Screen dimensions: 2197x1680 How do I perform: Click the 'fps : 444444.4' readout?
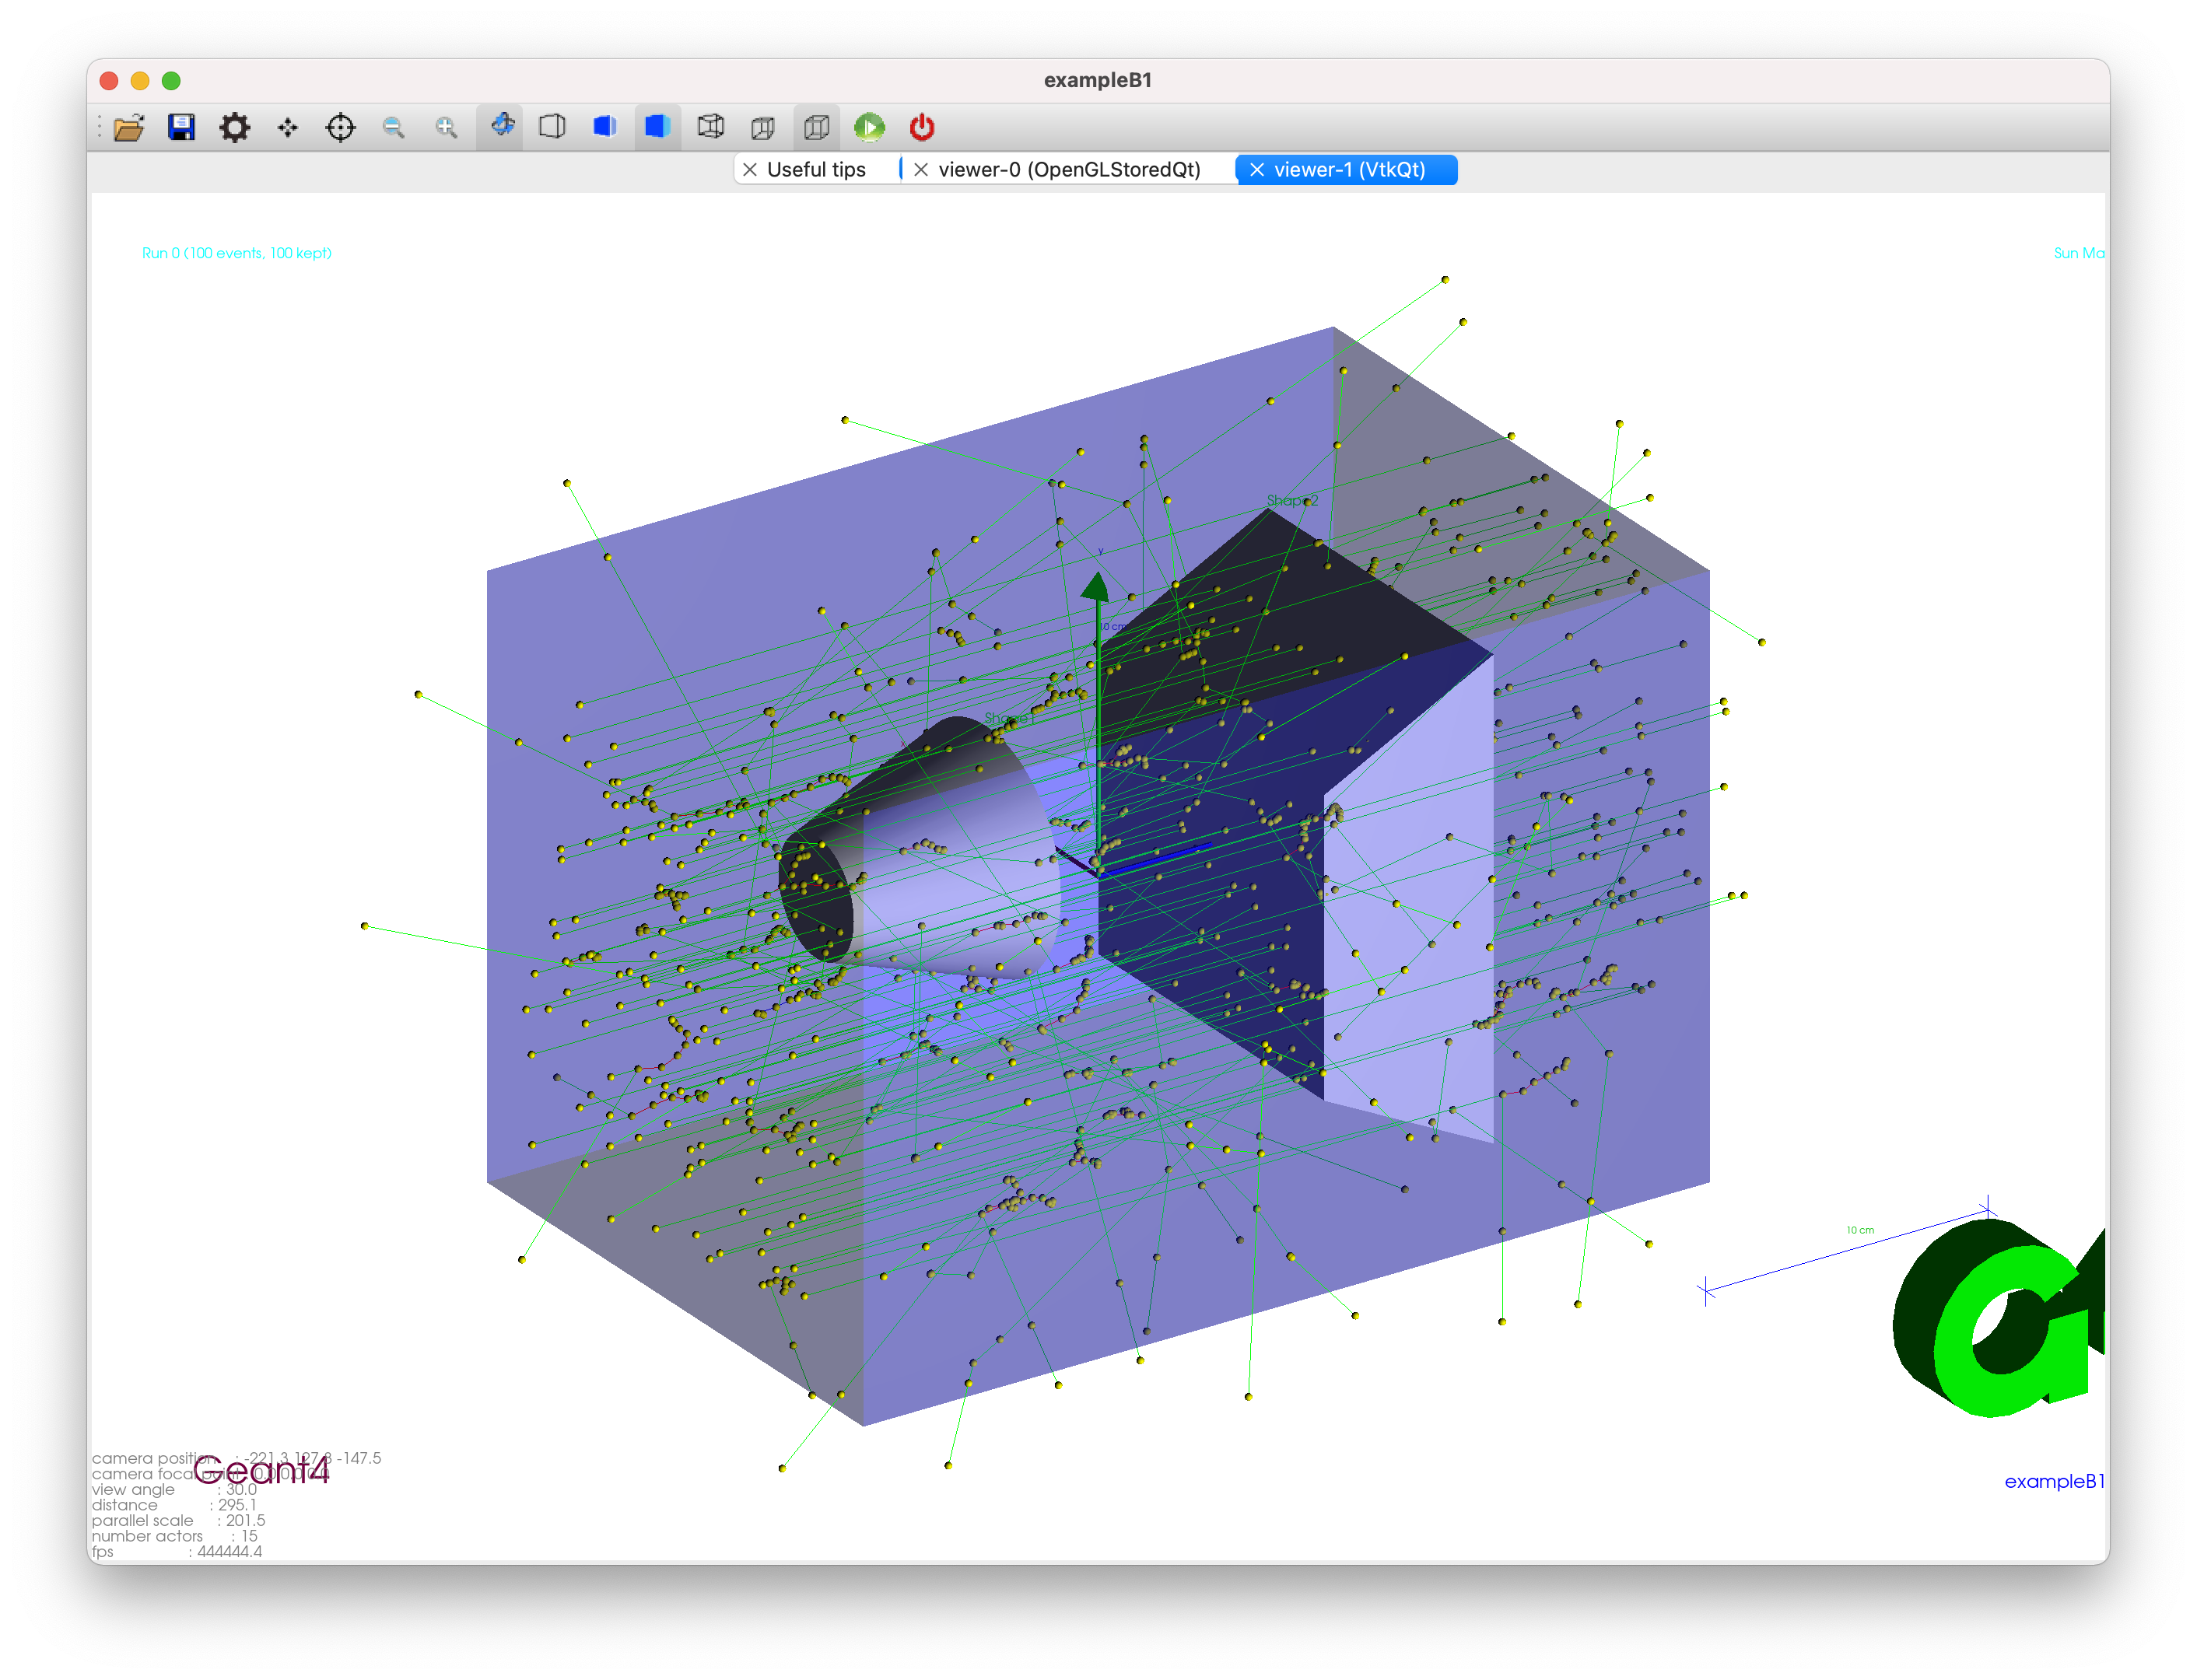click(177, 1552)
